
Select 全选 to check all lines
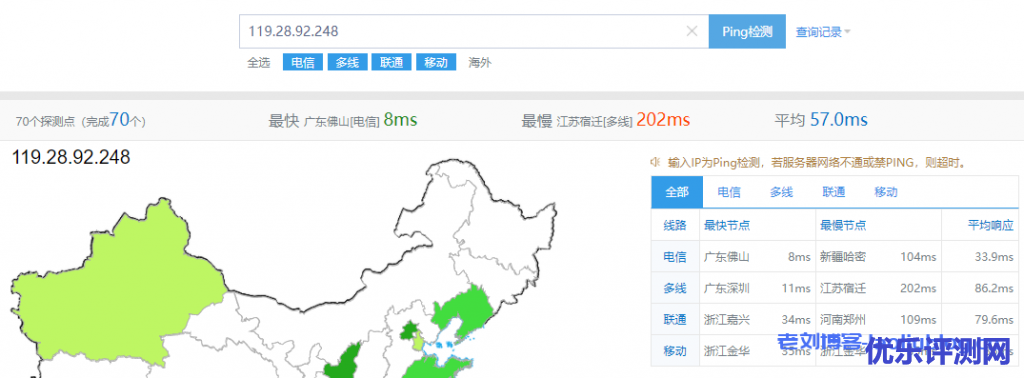[258, 63]
